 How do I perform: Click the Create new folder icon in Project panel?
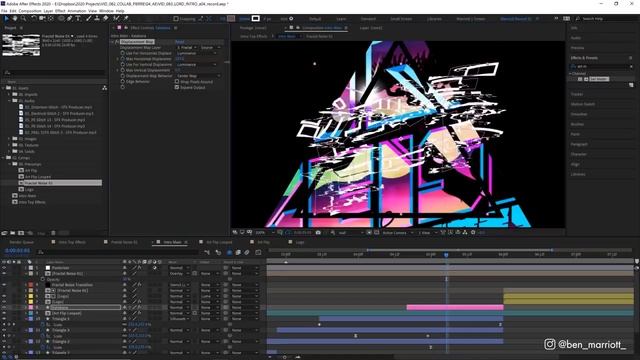click(x=13, y=233)
